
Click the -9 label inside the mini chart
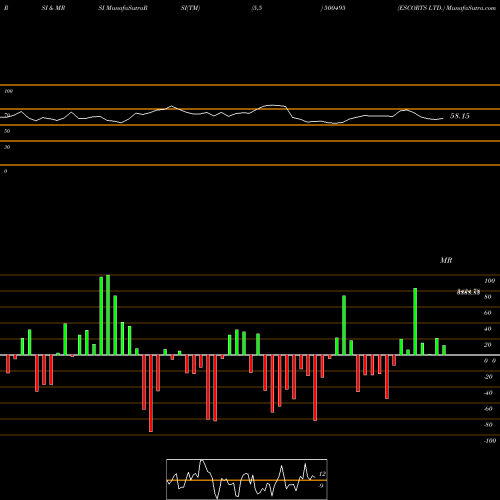[321, 486]
